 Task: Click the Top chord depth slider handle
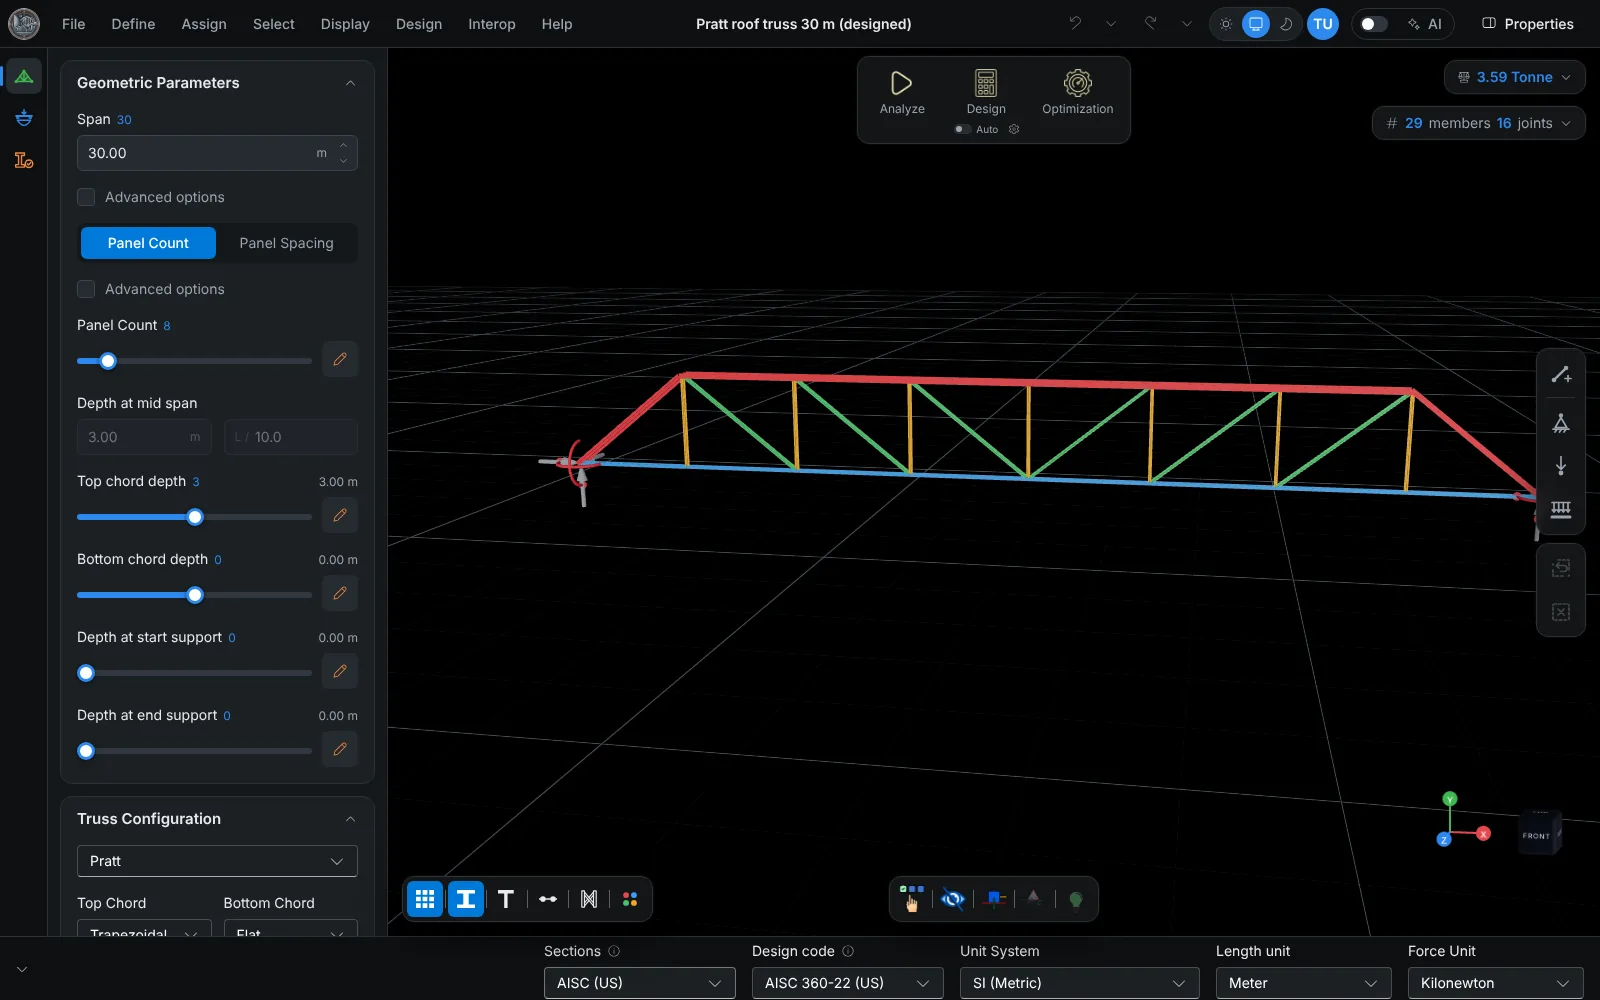195,517
